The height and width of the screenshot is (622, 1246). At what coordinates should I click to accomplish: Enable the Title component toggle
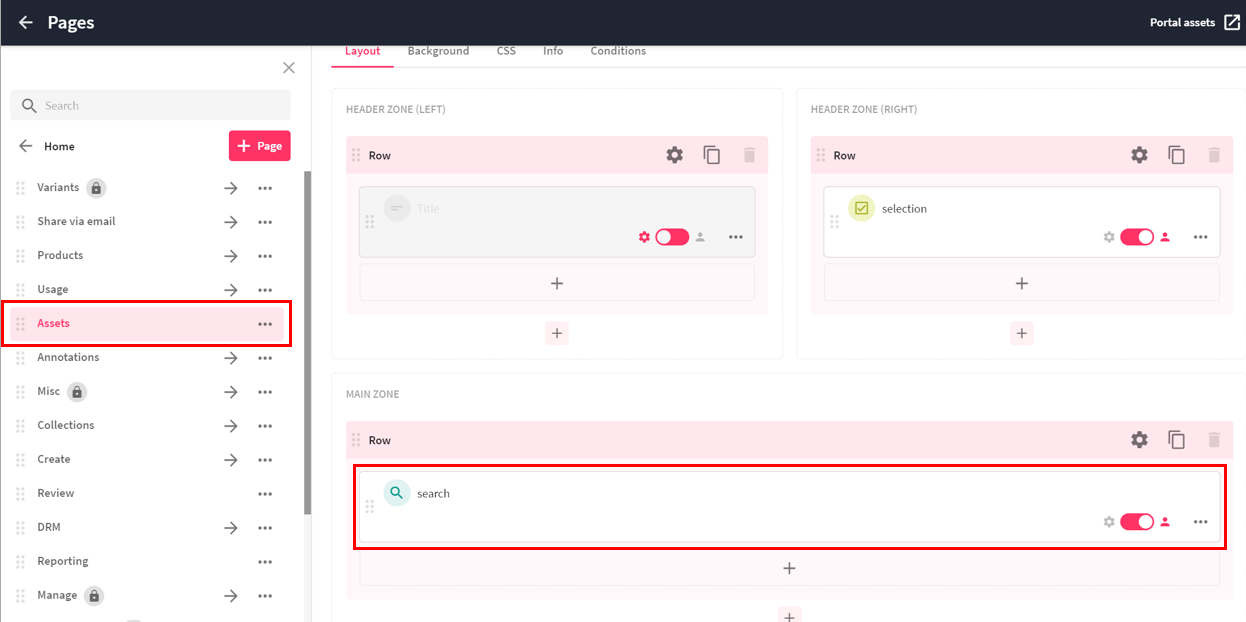[x=672, y=237]
